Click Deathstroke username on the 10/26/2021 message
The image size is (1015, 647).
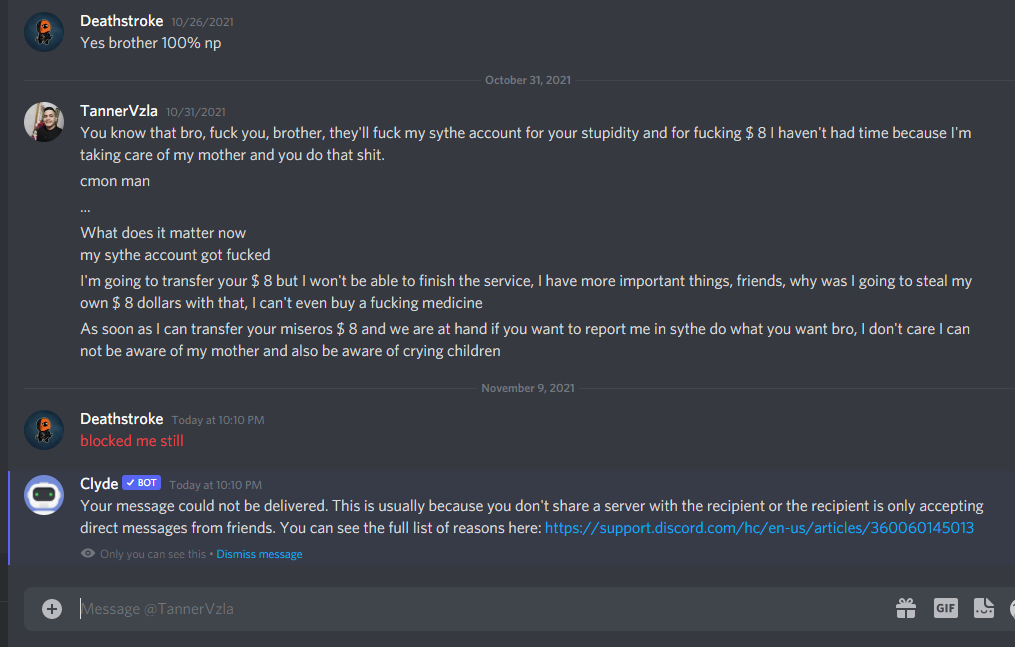(121, 21)
